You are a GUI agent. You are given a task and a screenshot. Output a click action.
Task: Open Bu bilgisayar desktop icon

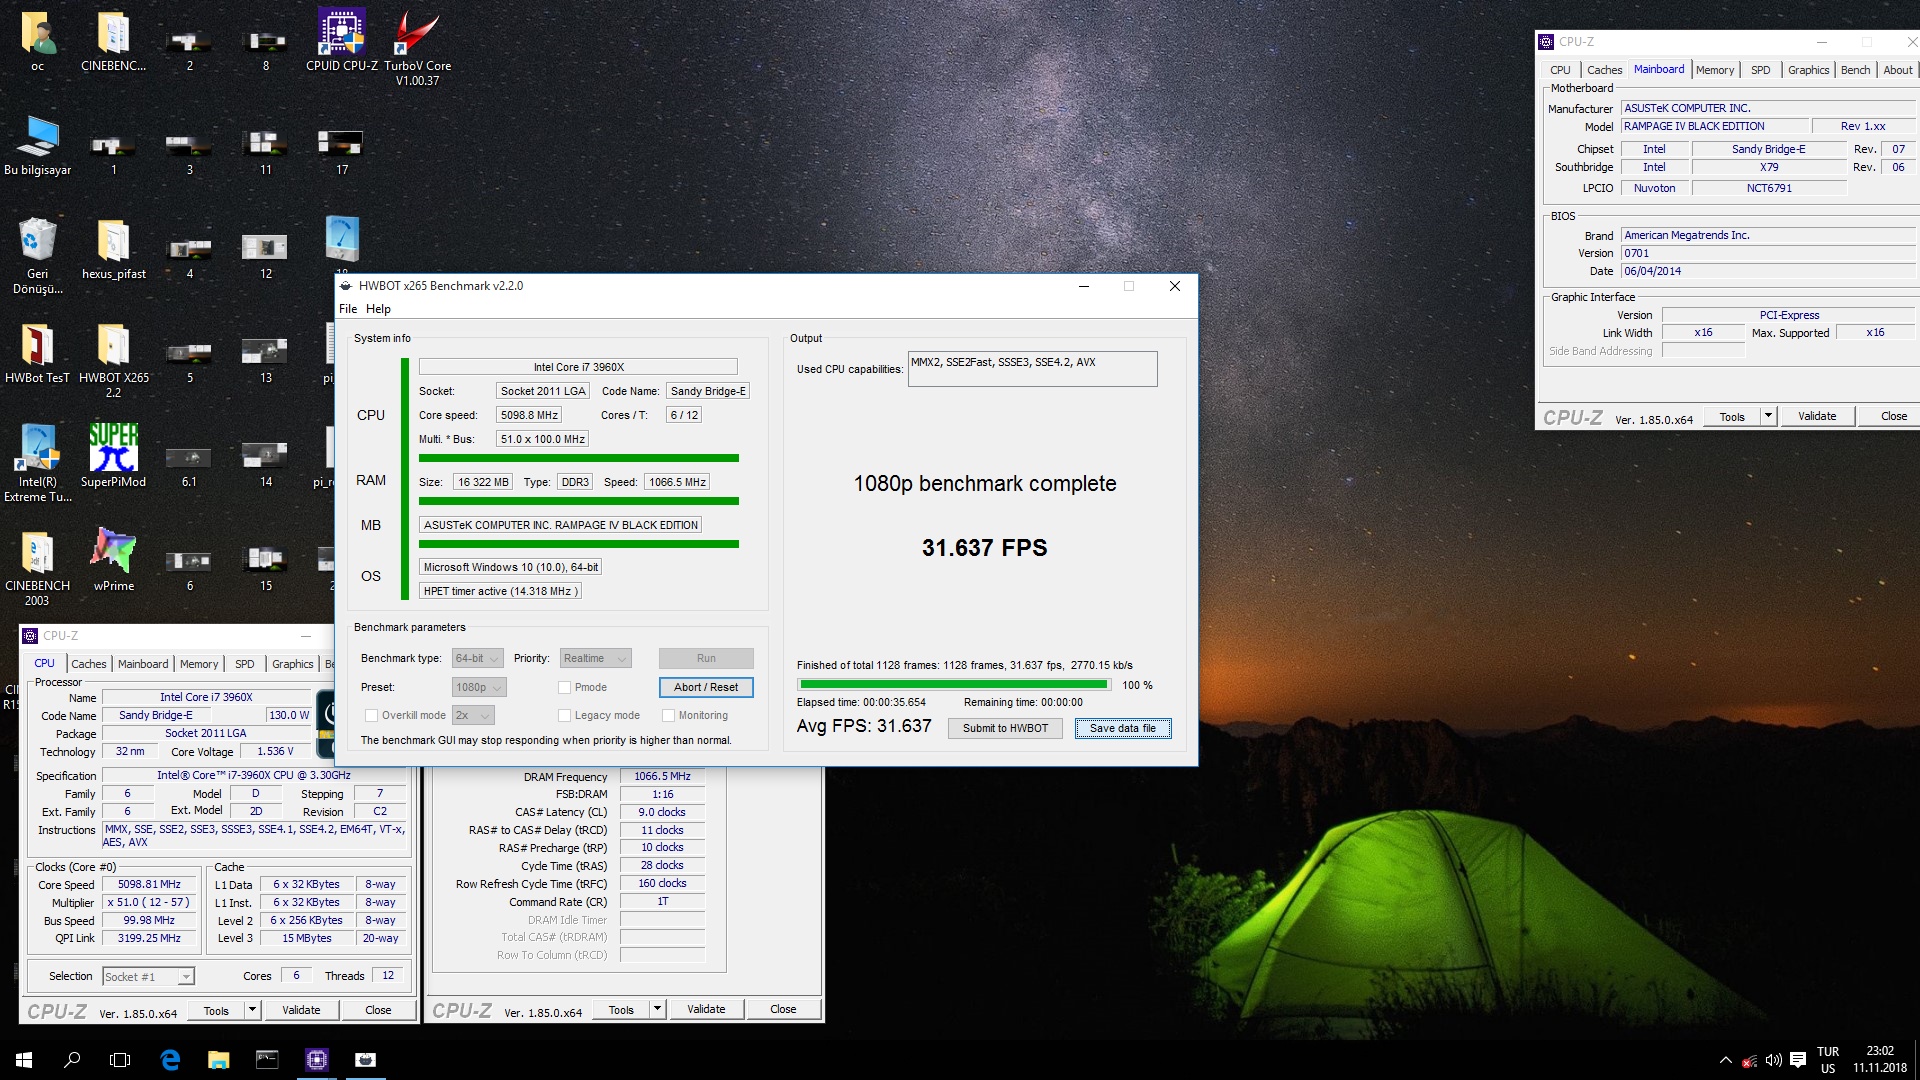pos(38,145)
